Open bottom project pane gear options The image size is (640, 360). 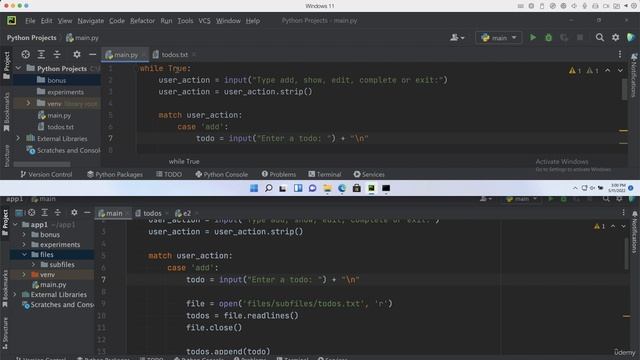click(74, 213)
